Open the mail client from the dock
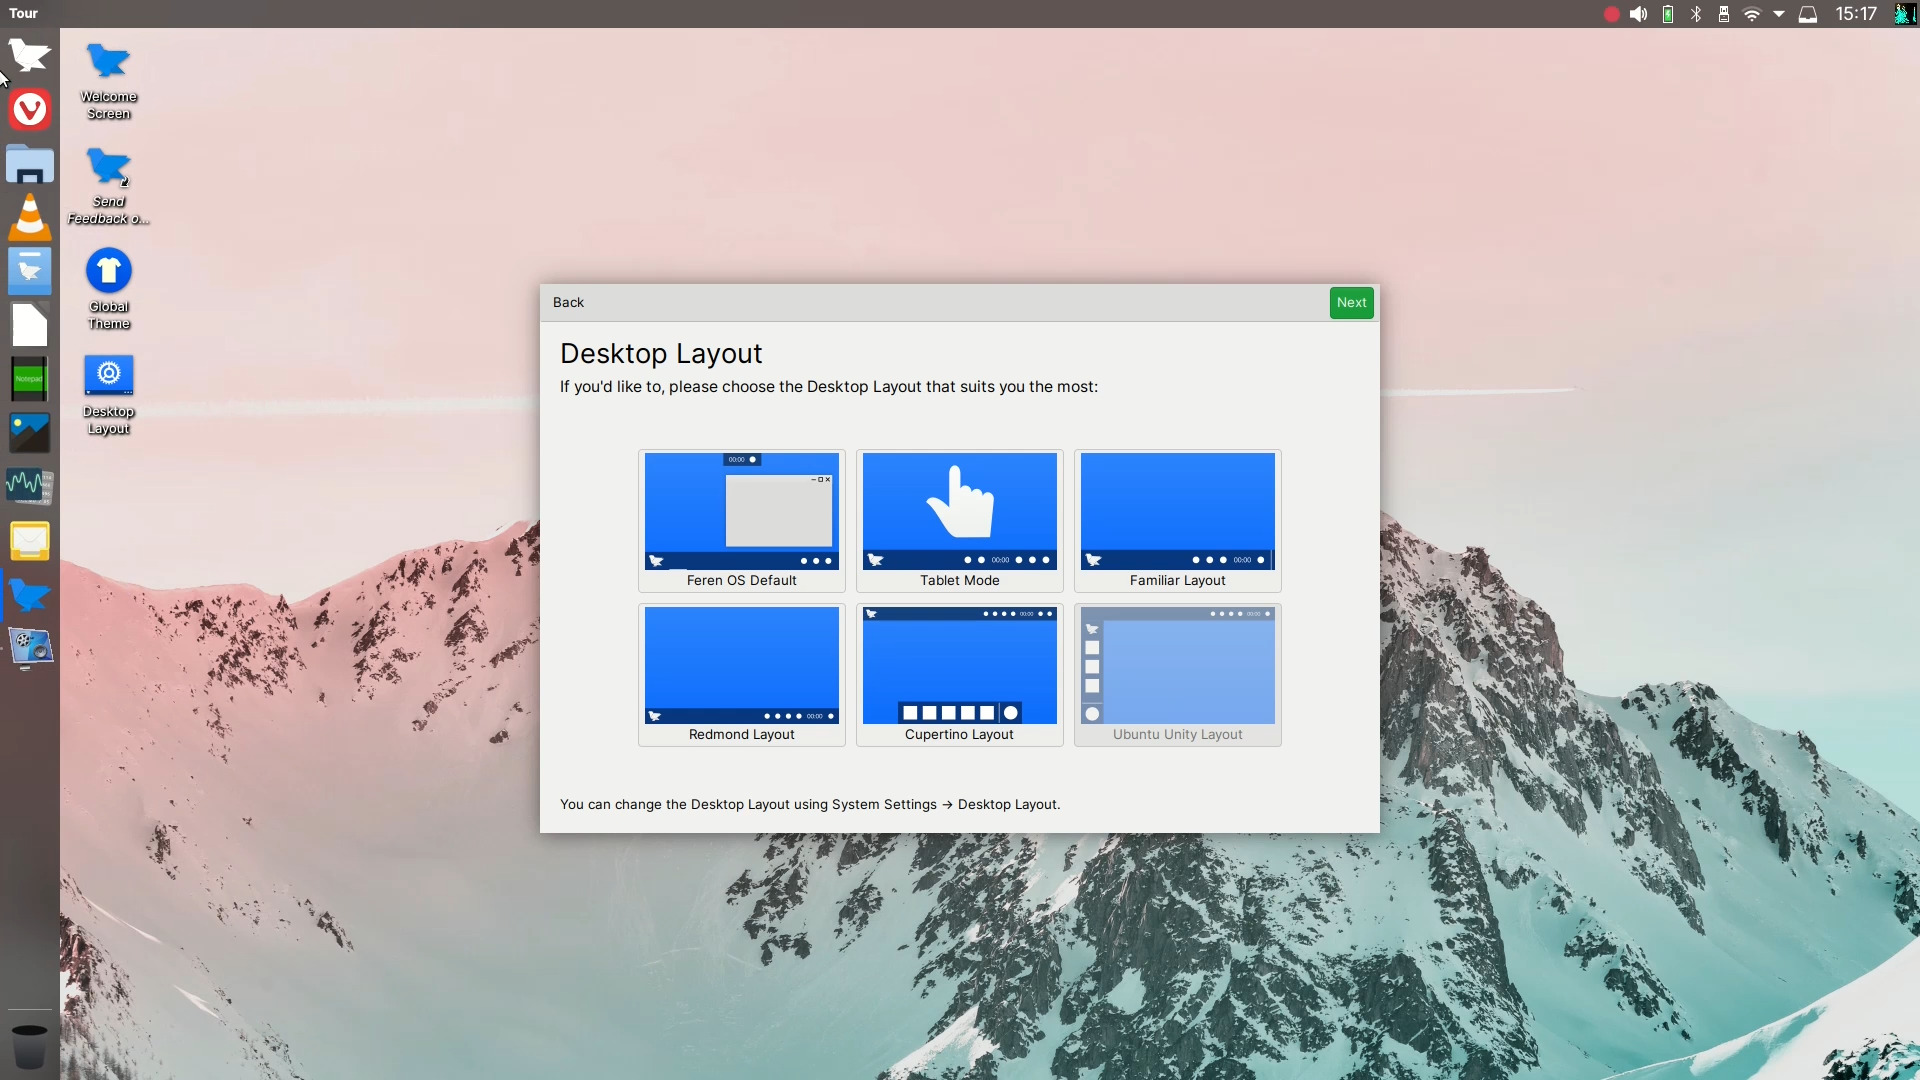Screen dimensions: 1920x1080 29,541
